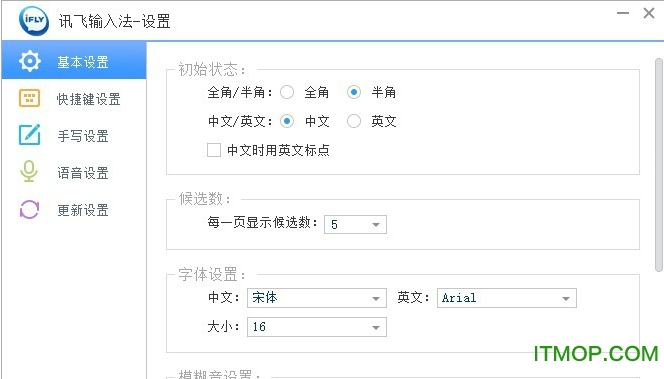Minimize the settings window

[622, 13]
